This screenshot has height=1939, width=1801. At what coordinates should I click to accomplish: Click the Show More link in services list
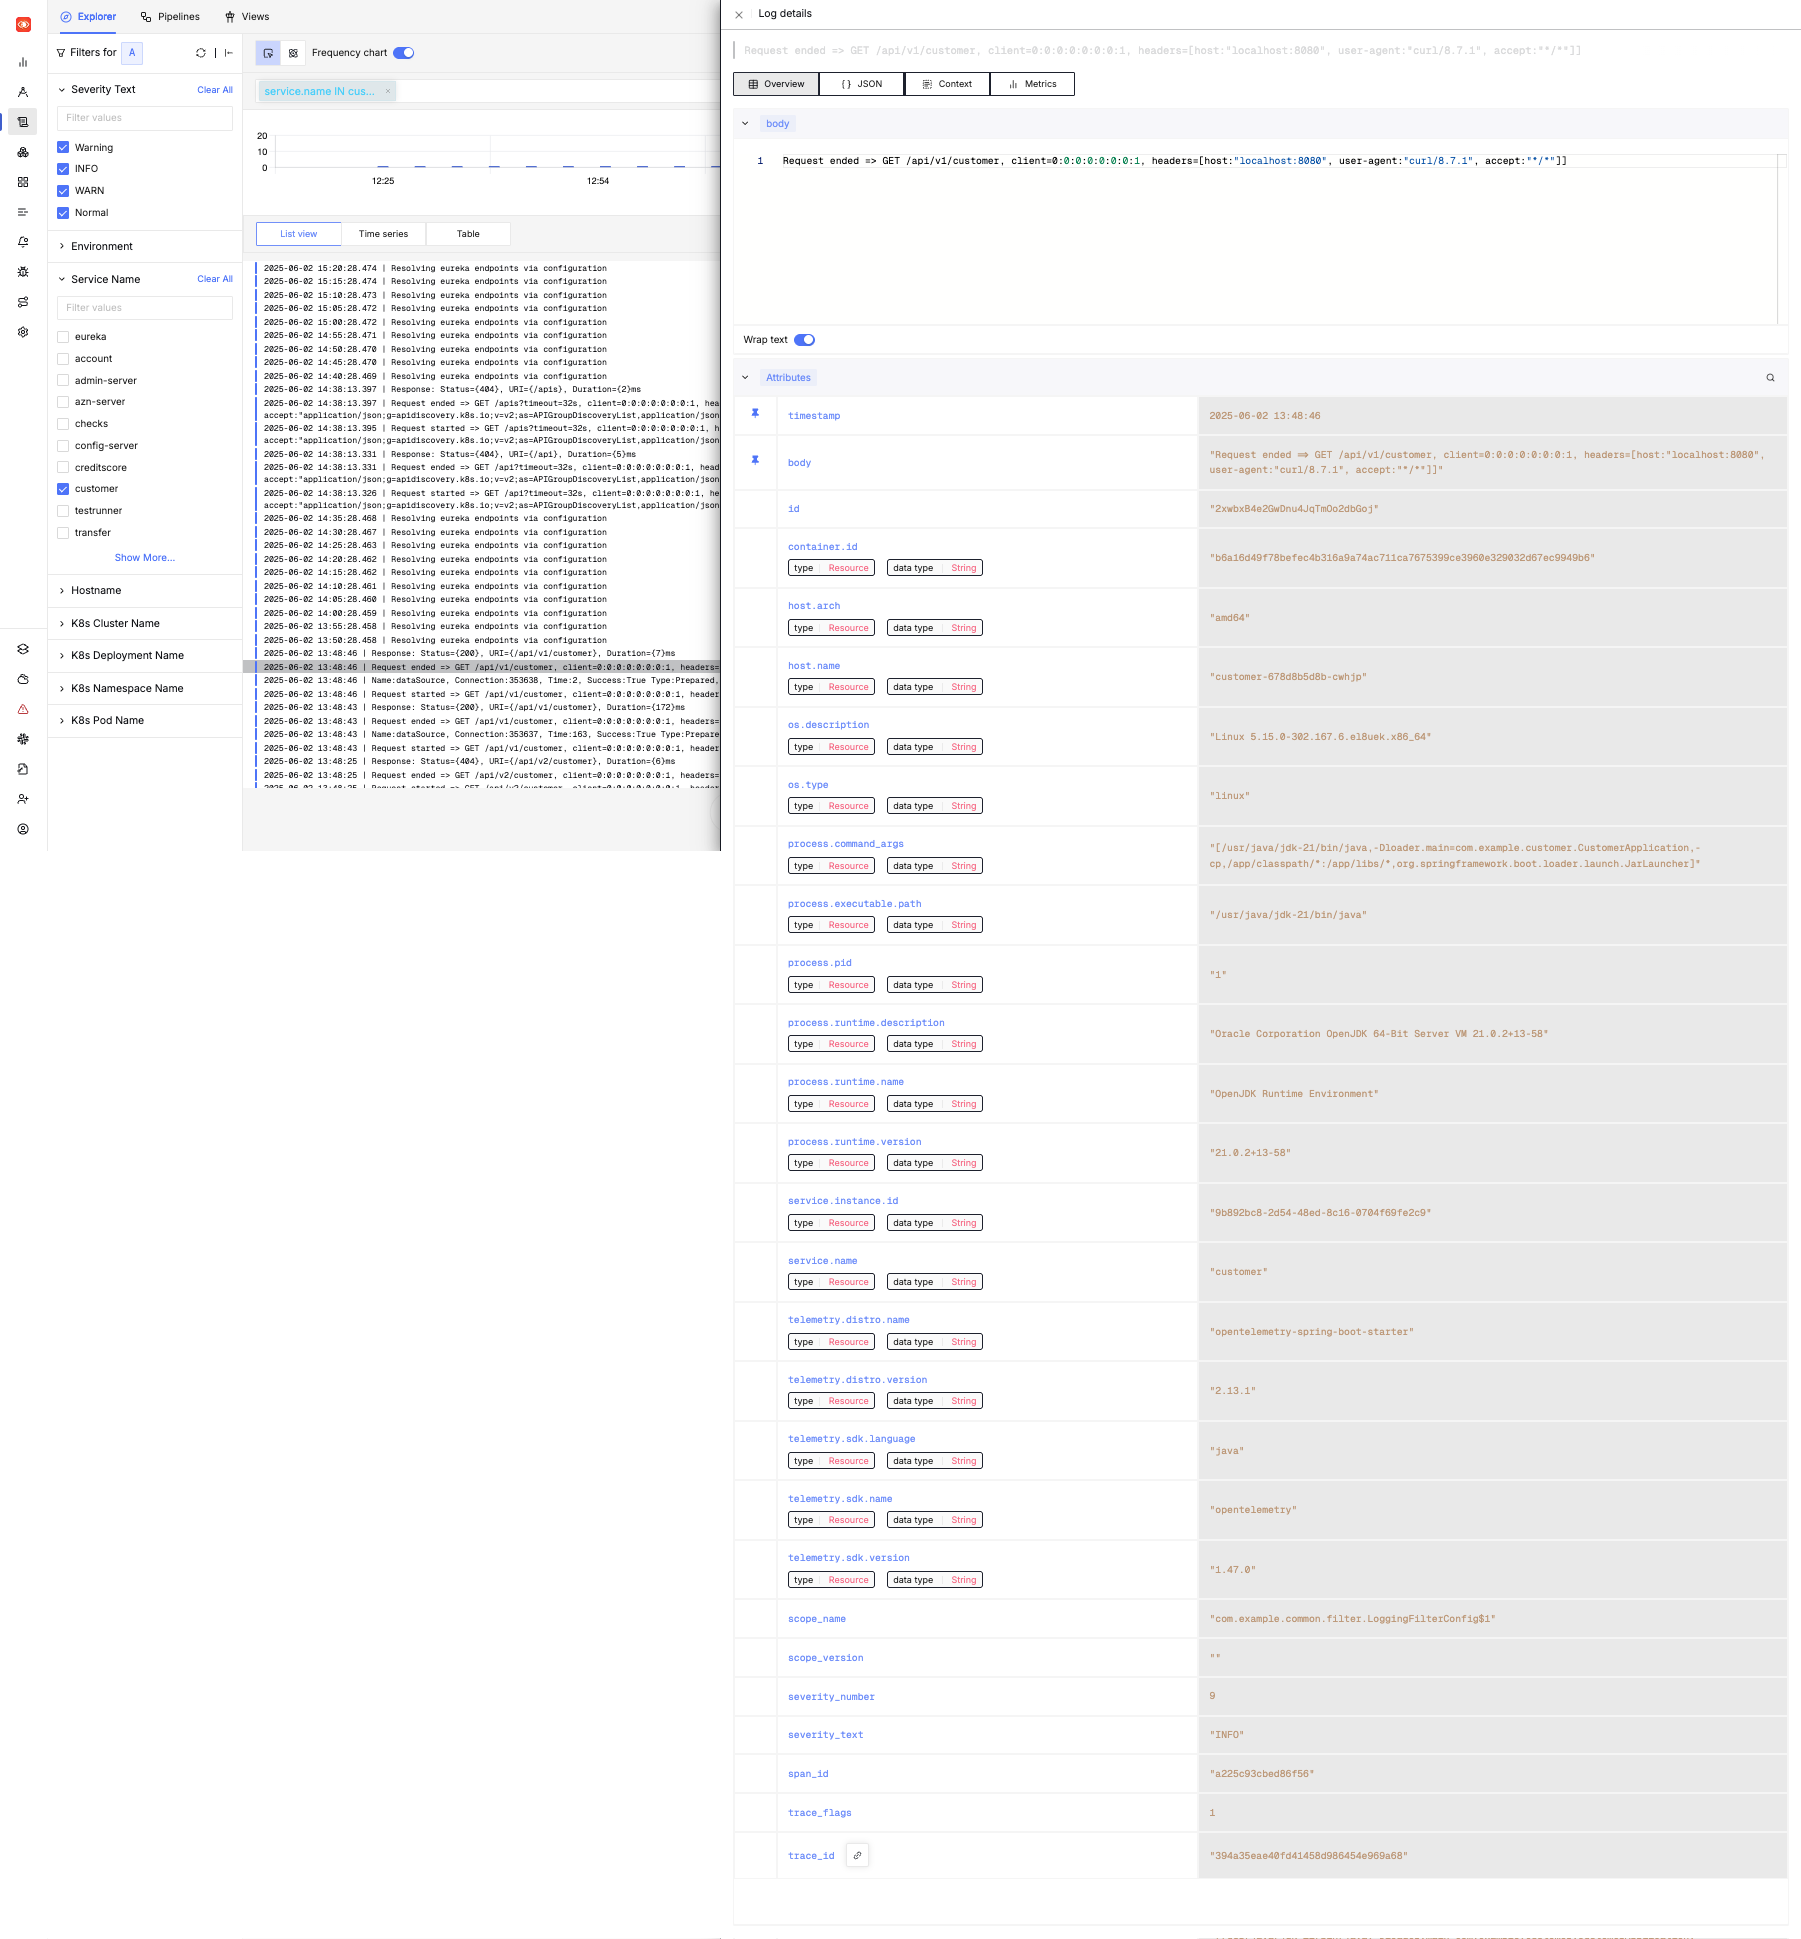[144, 557]
